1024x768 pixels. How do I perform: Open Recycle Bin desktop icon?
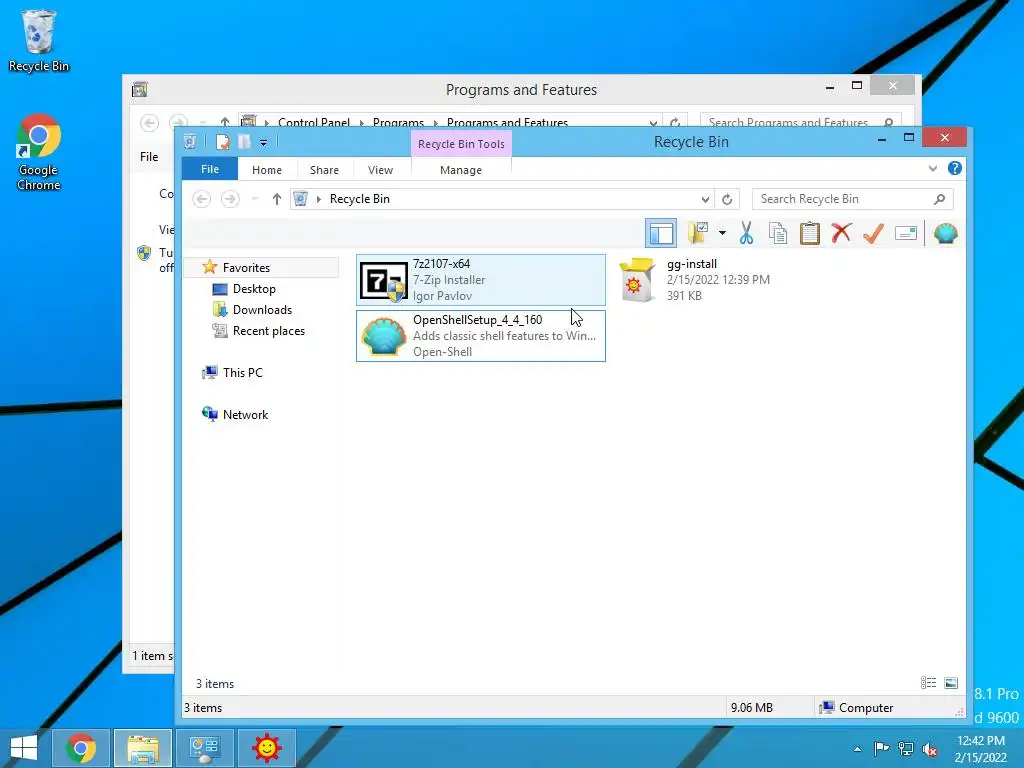click(39, 40)
